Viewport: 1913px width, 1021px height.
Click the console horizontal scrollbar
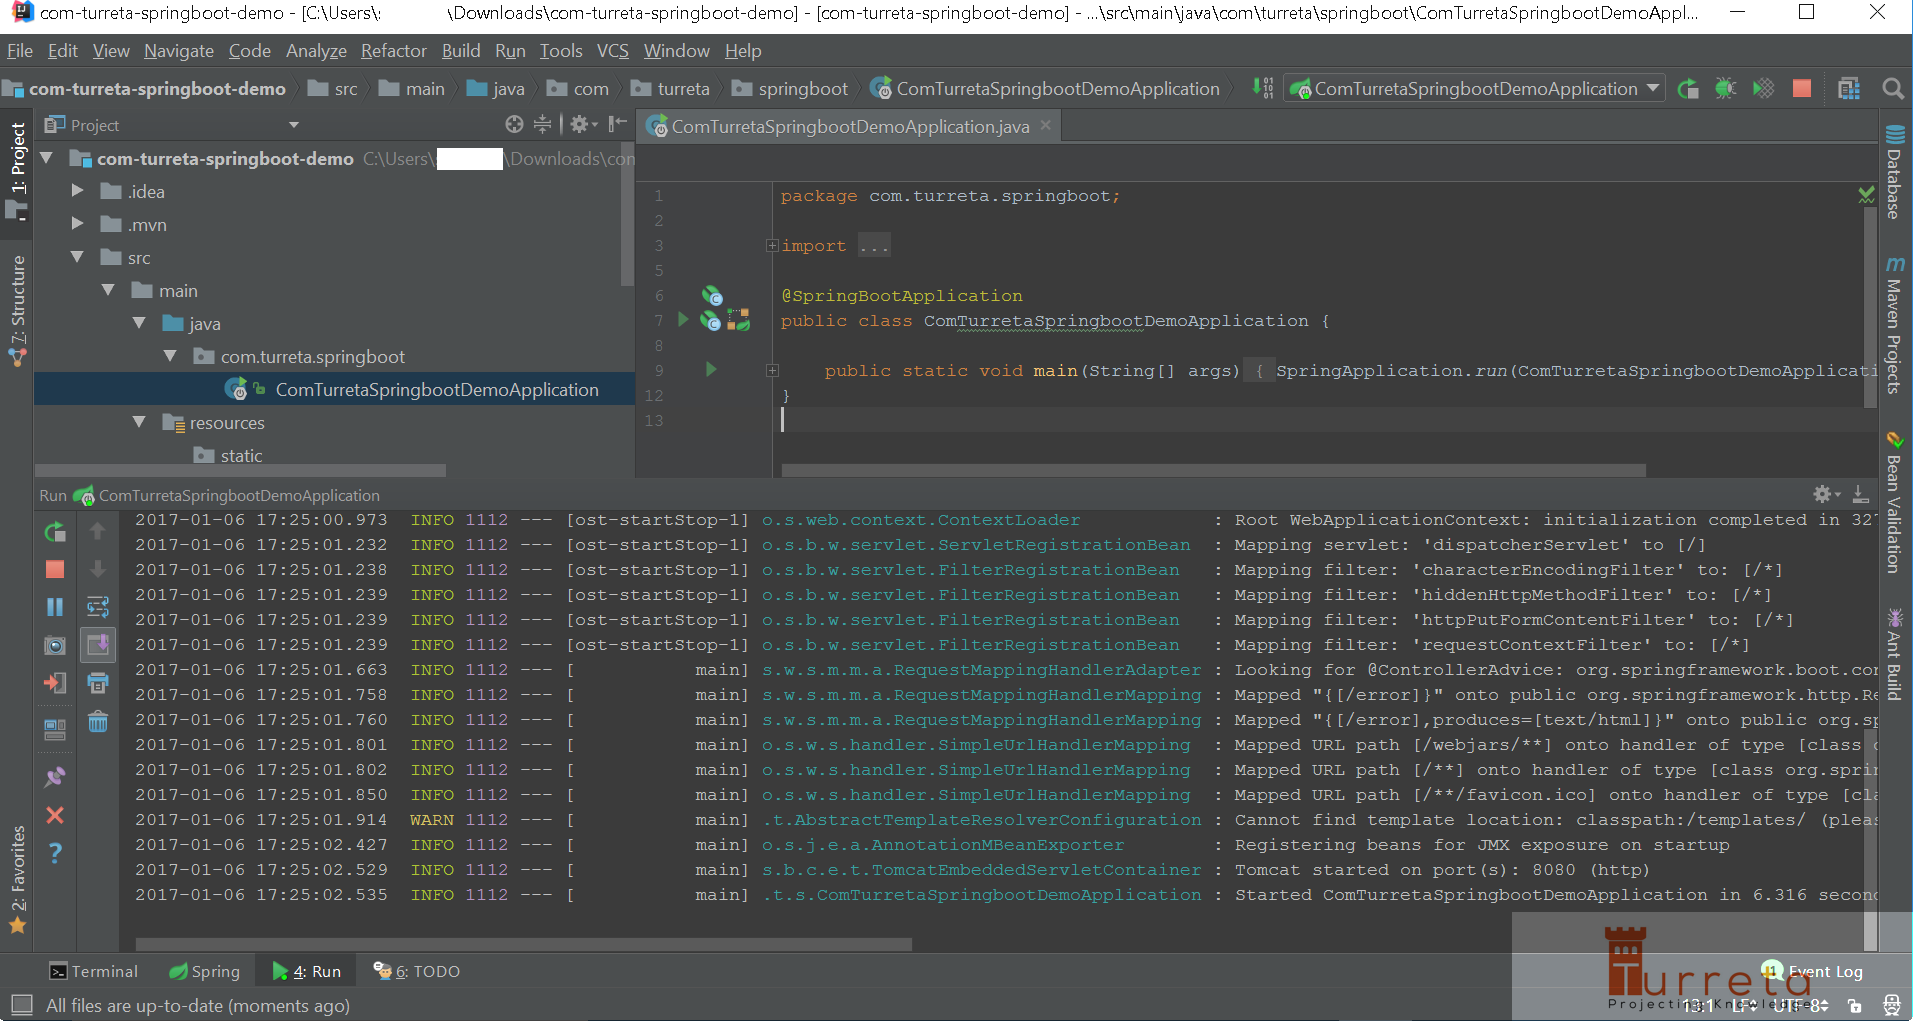pos(524,943)
